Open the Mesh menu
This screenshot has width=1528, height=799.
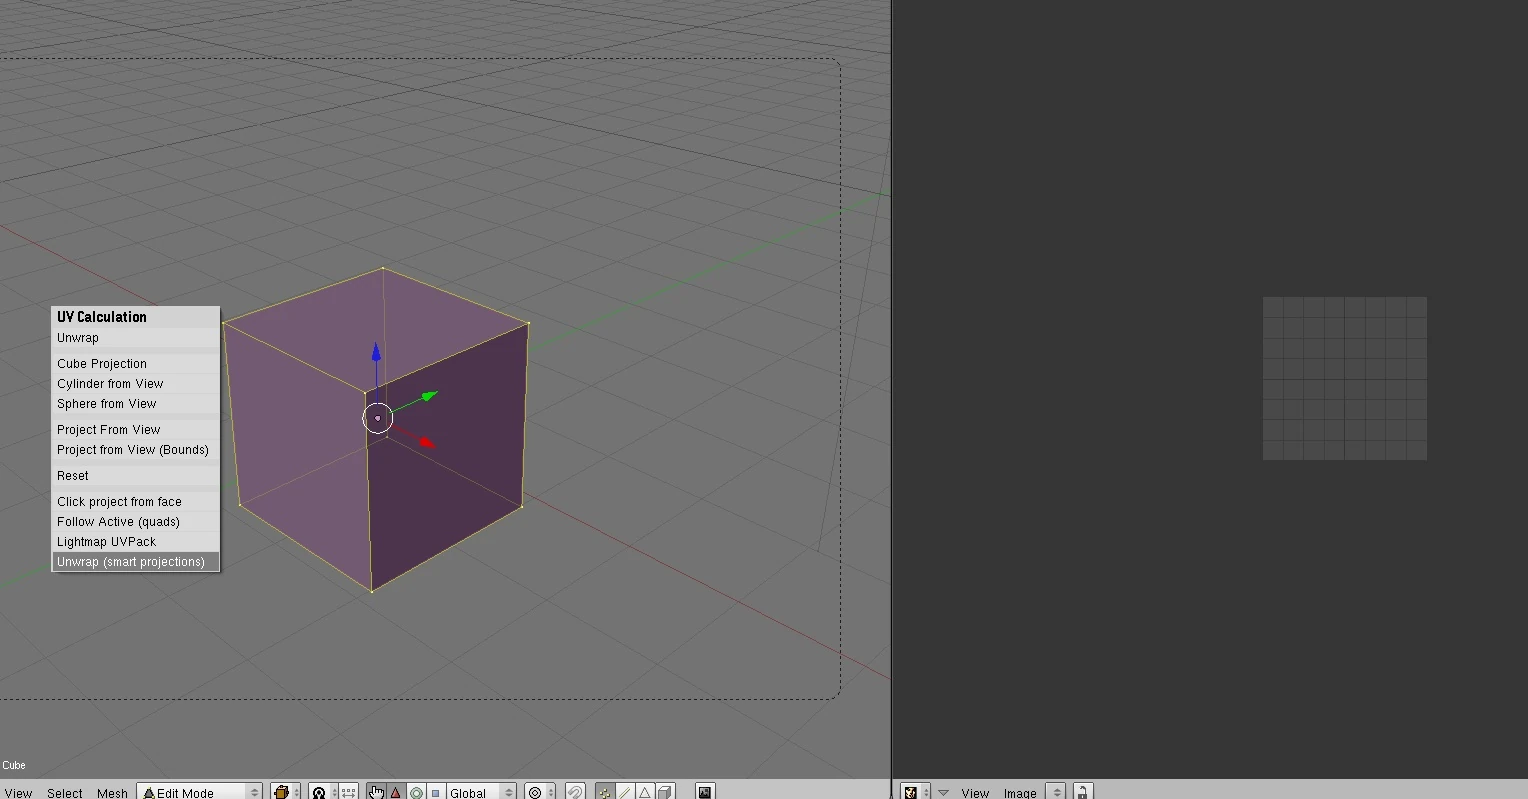pos(112,793)
